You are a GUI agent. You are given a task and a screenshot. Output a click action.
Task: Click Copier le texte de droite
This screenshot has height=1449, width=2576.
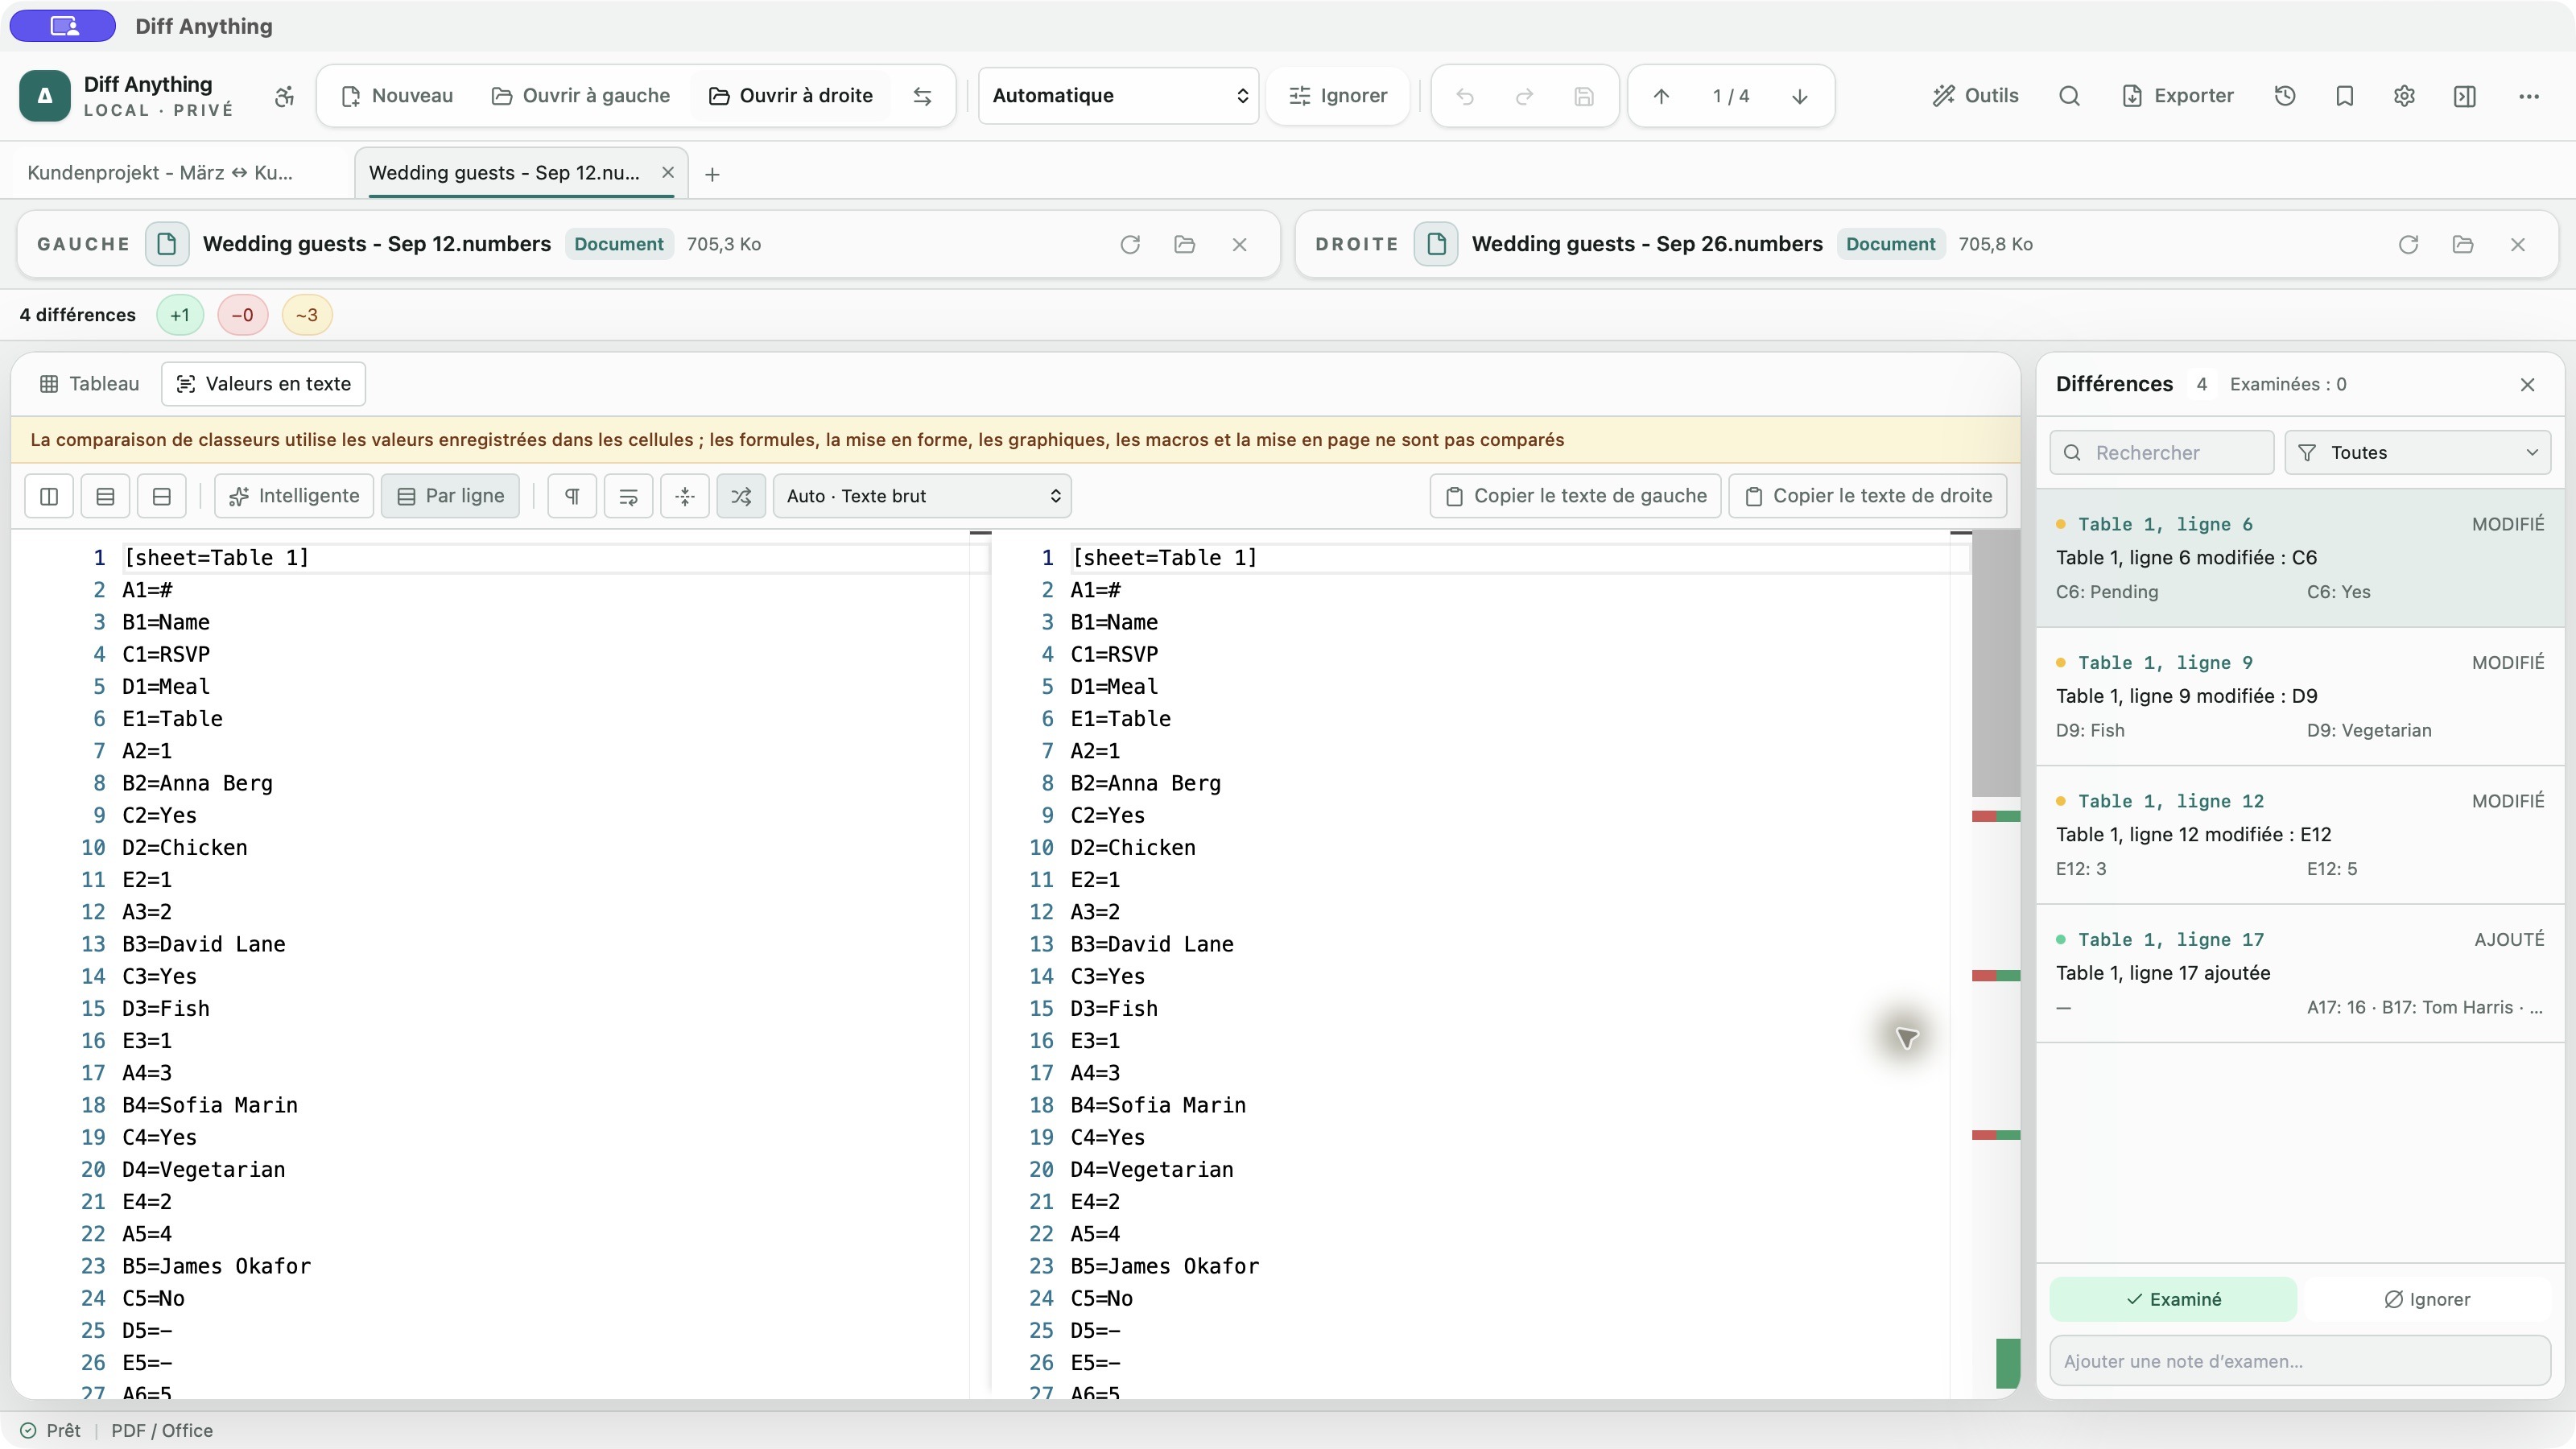tap(1868, 496)
